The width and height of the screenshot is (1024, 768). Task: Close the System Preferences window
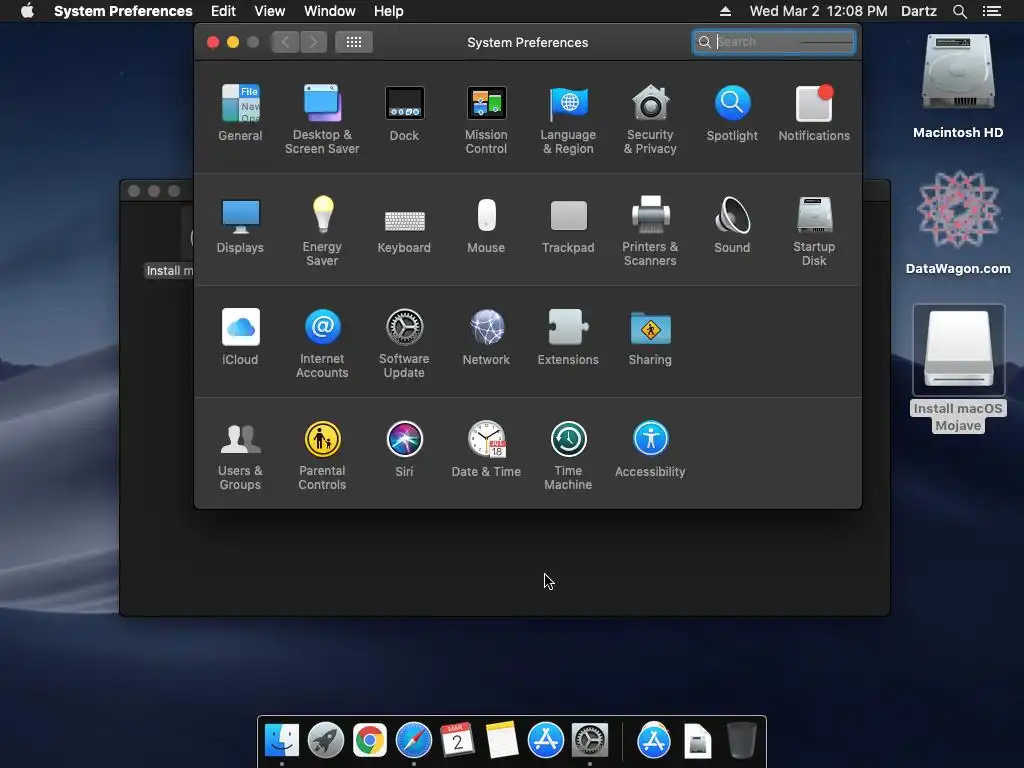tap(213, 42)
